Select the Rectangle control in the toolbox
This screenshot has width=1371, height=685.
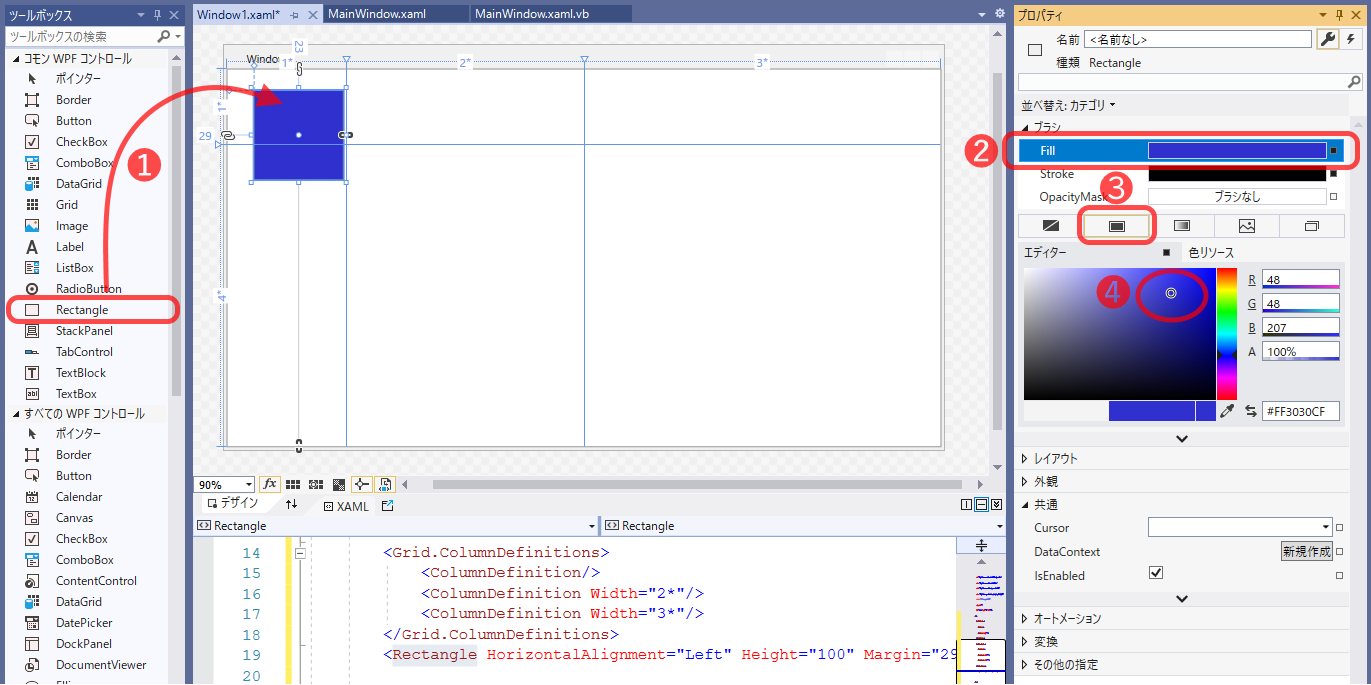(82, 310)
